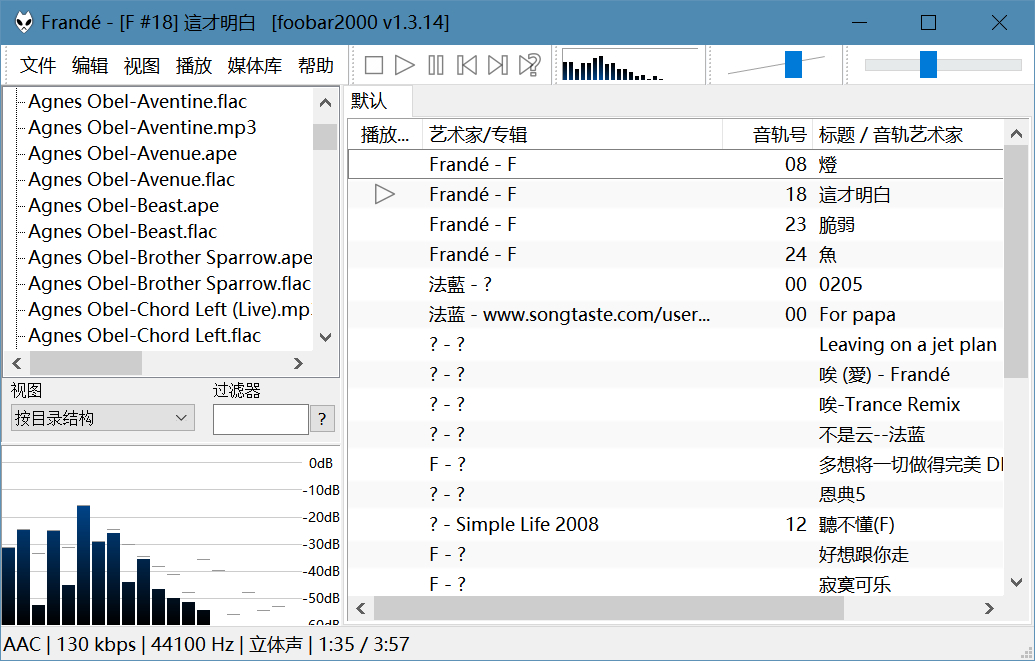Select the 唉-Trance Remix row
This screenshot has height=661, width=1035.
pos(675,404)
